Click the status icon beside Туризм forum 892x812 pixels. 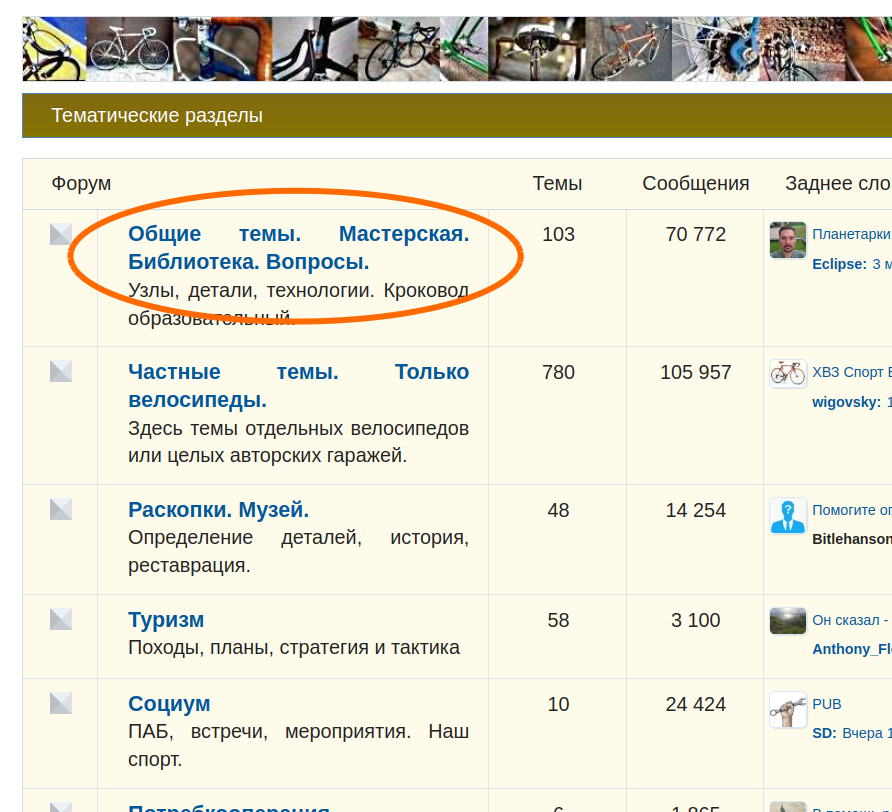coord(61,619)
